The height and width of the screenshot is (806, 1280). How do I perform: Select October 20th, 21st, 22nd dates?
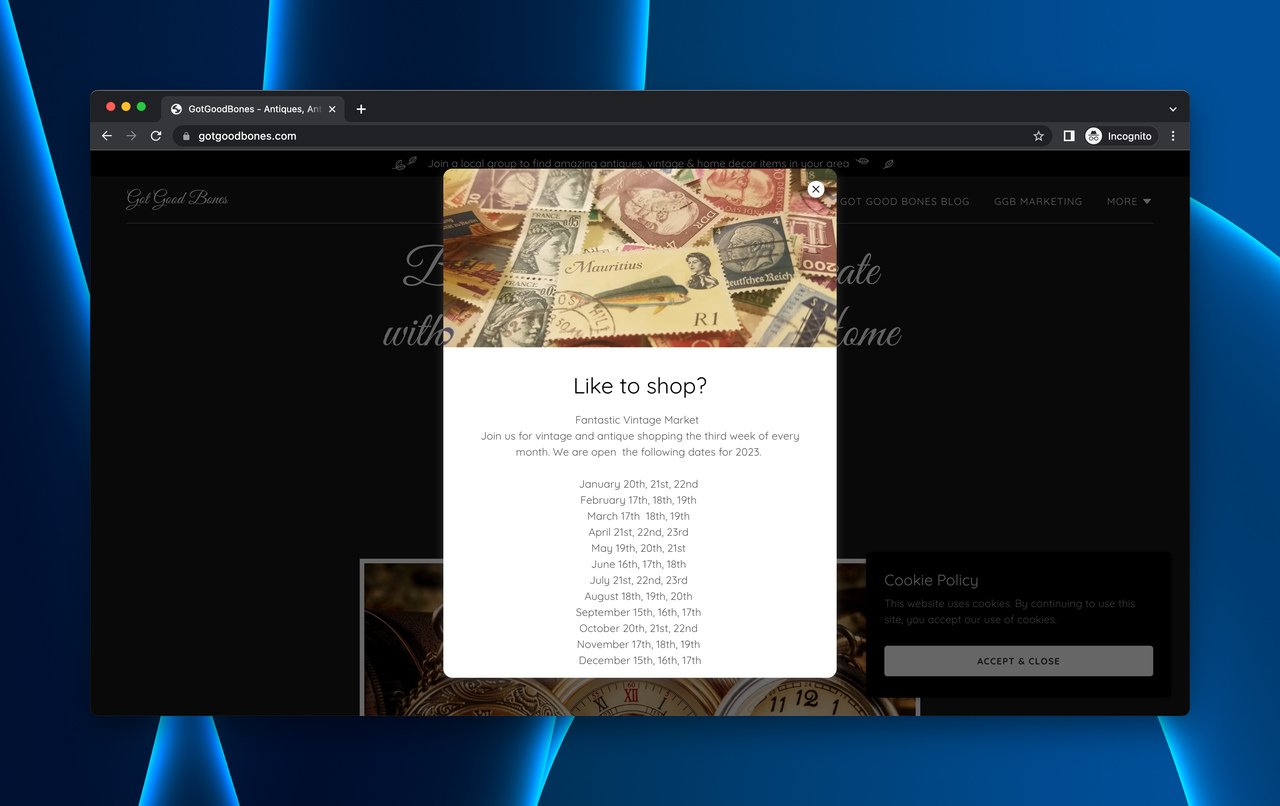coord(638,628)
